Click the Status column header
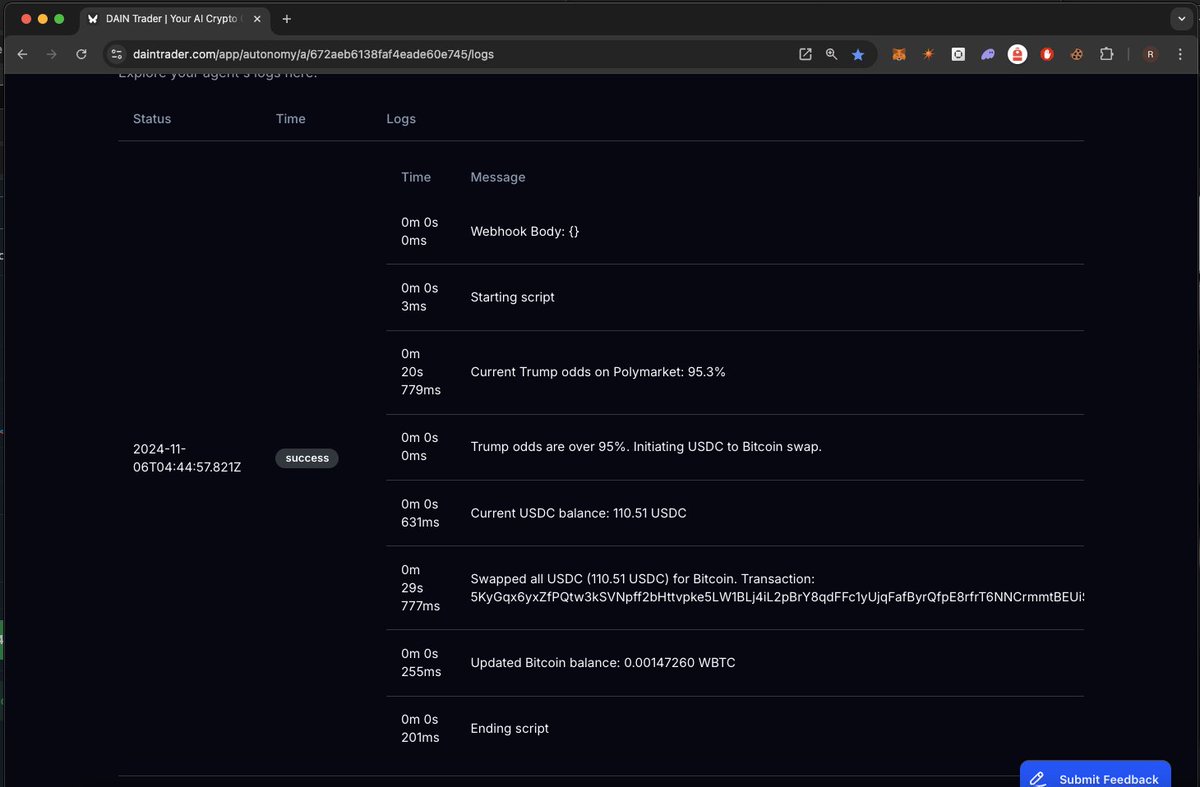Viewport: 1200px width, 787px height. coord(152,118)
